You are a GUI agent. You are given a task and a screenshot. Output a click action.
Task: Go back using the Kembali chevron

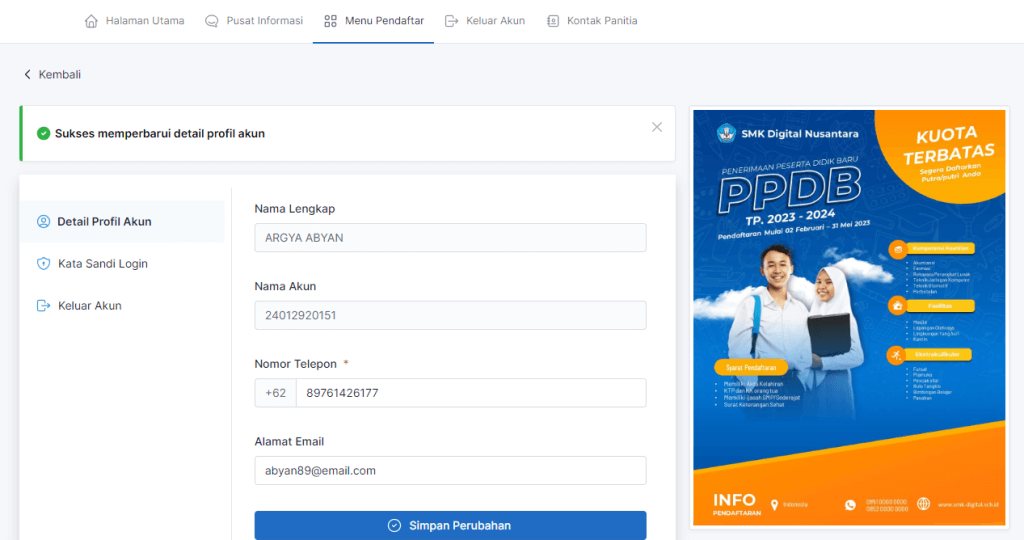28,75
